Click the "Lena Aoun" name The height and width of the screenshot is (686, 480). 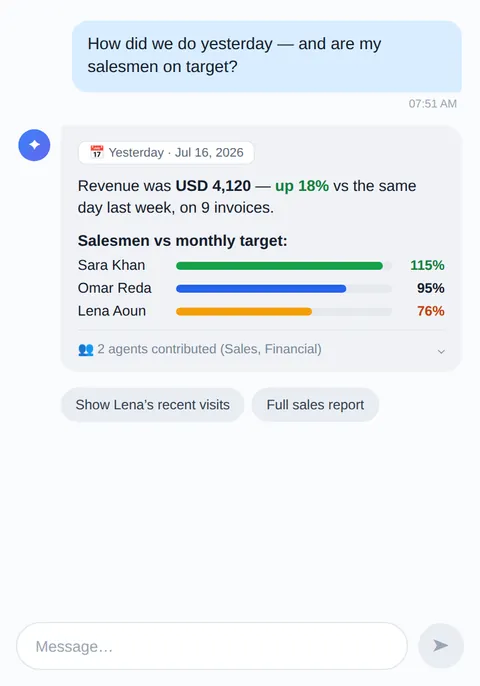click(112, 311)
